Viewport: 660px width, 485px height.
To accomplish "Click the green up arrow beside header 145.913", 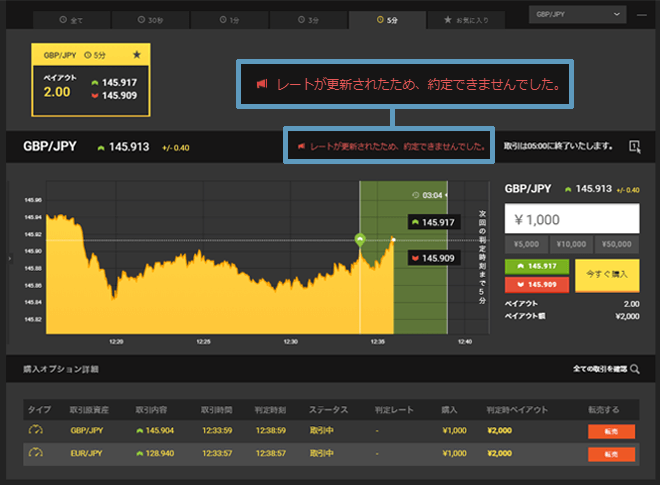I will [101, 148].
